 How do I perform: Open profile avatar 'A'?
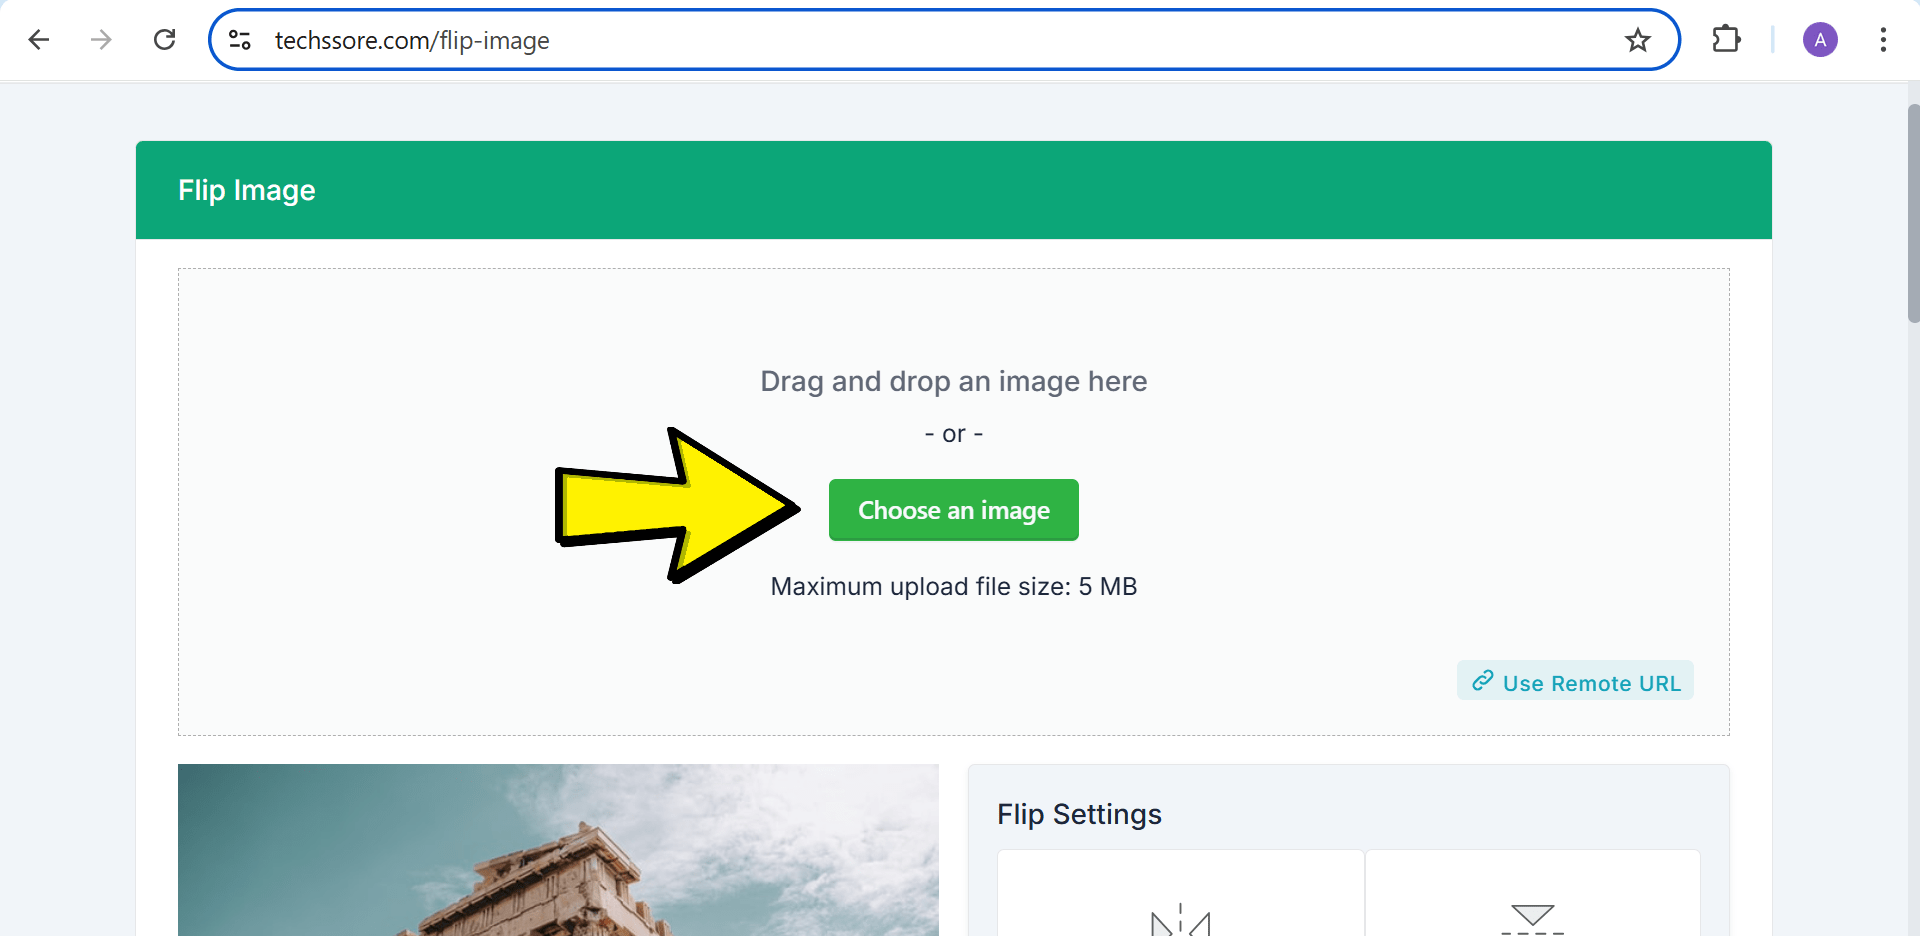[1820, 40]
